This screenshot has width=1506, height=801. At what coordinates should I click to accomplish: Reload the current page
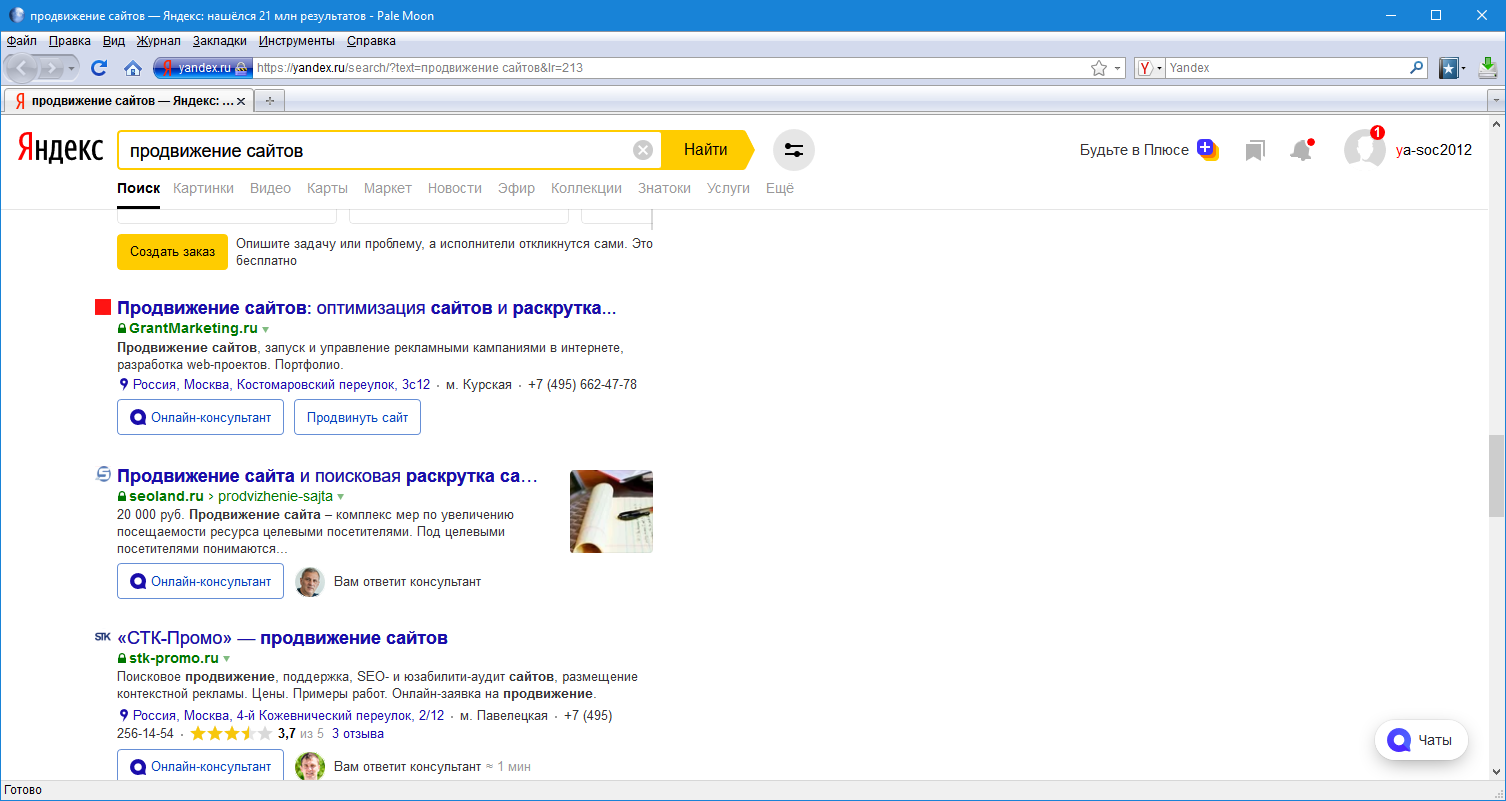[x=99, y=68]
